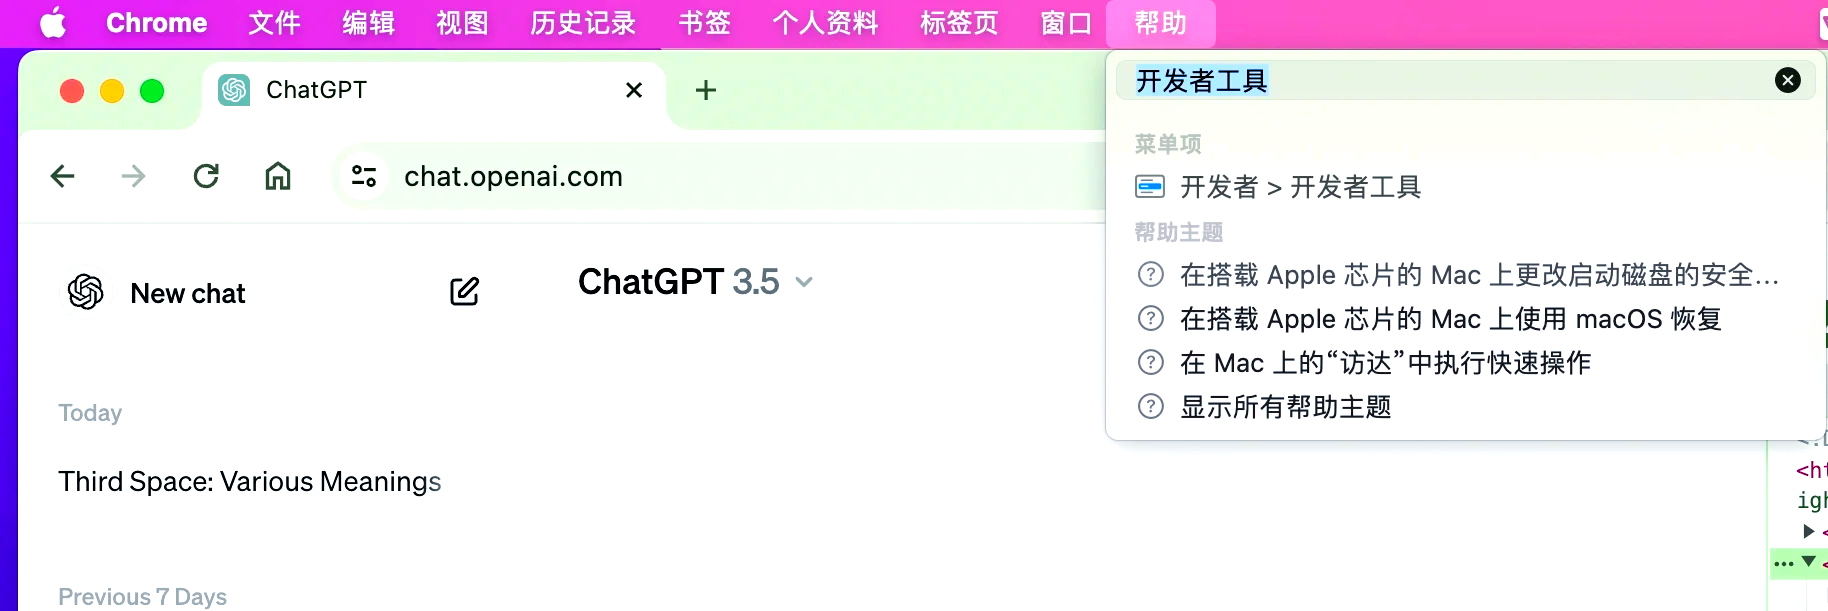This screenshot has height=611, width=1828.
Task: Reload the current page
Action: coord(206,177)
